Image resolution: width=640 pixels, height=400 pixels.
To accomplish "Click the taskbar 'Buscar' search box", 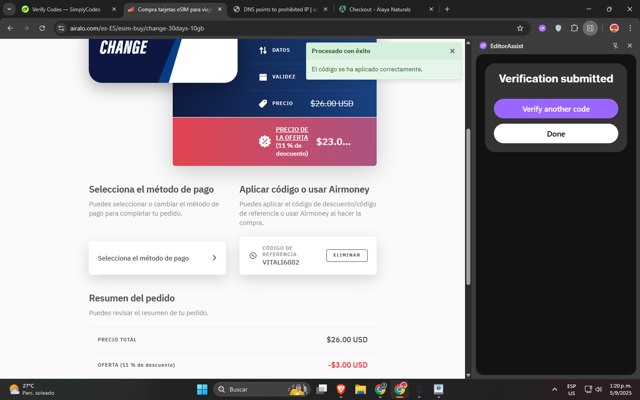I will (x=261, y=389).
